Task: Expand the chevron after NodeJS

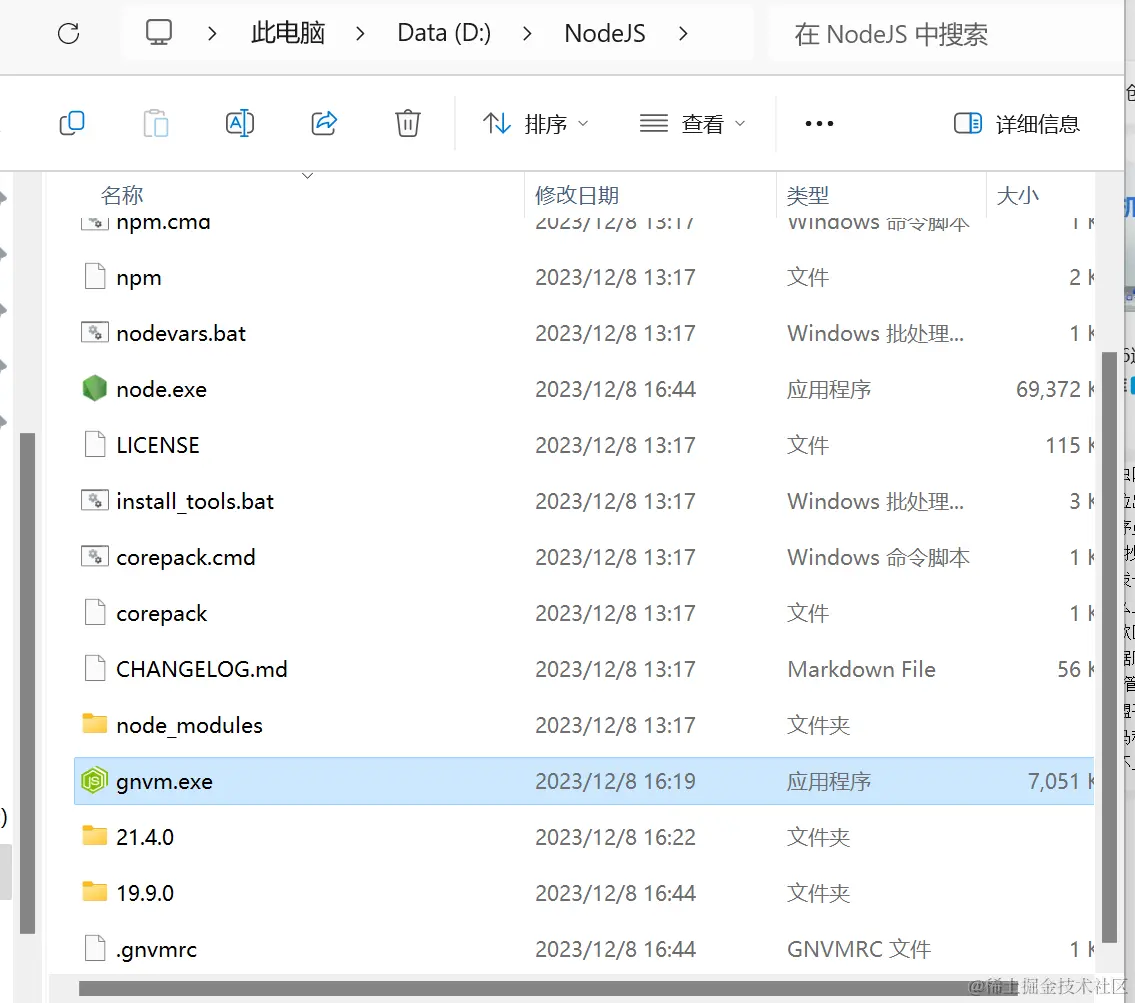Action: click(683, 33)
